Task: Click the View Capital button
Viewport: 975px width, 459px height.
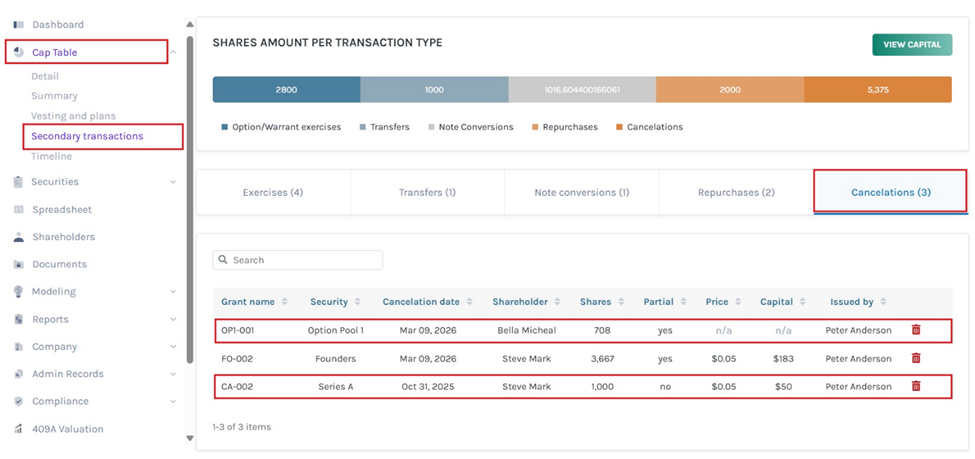Action: click(911, 45)
